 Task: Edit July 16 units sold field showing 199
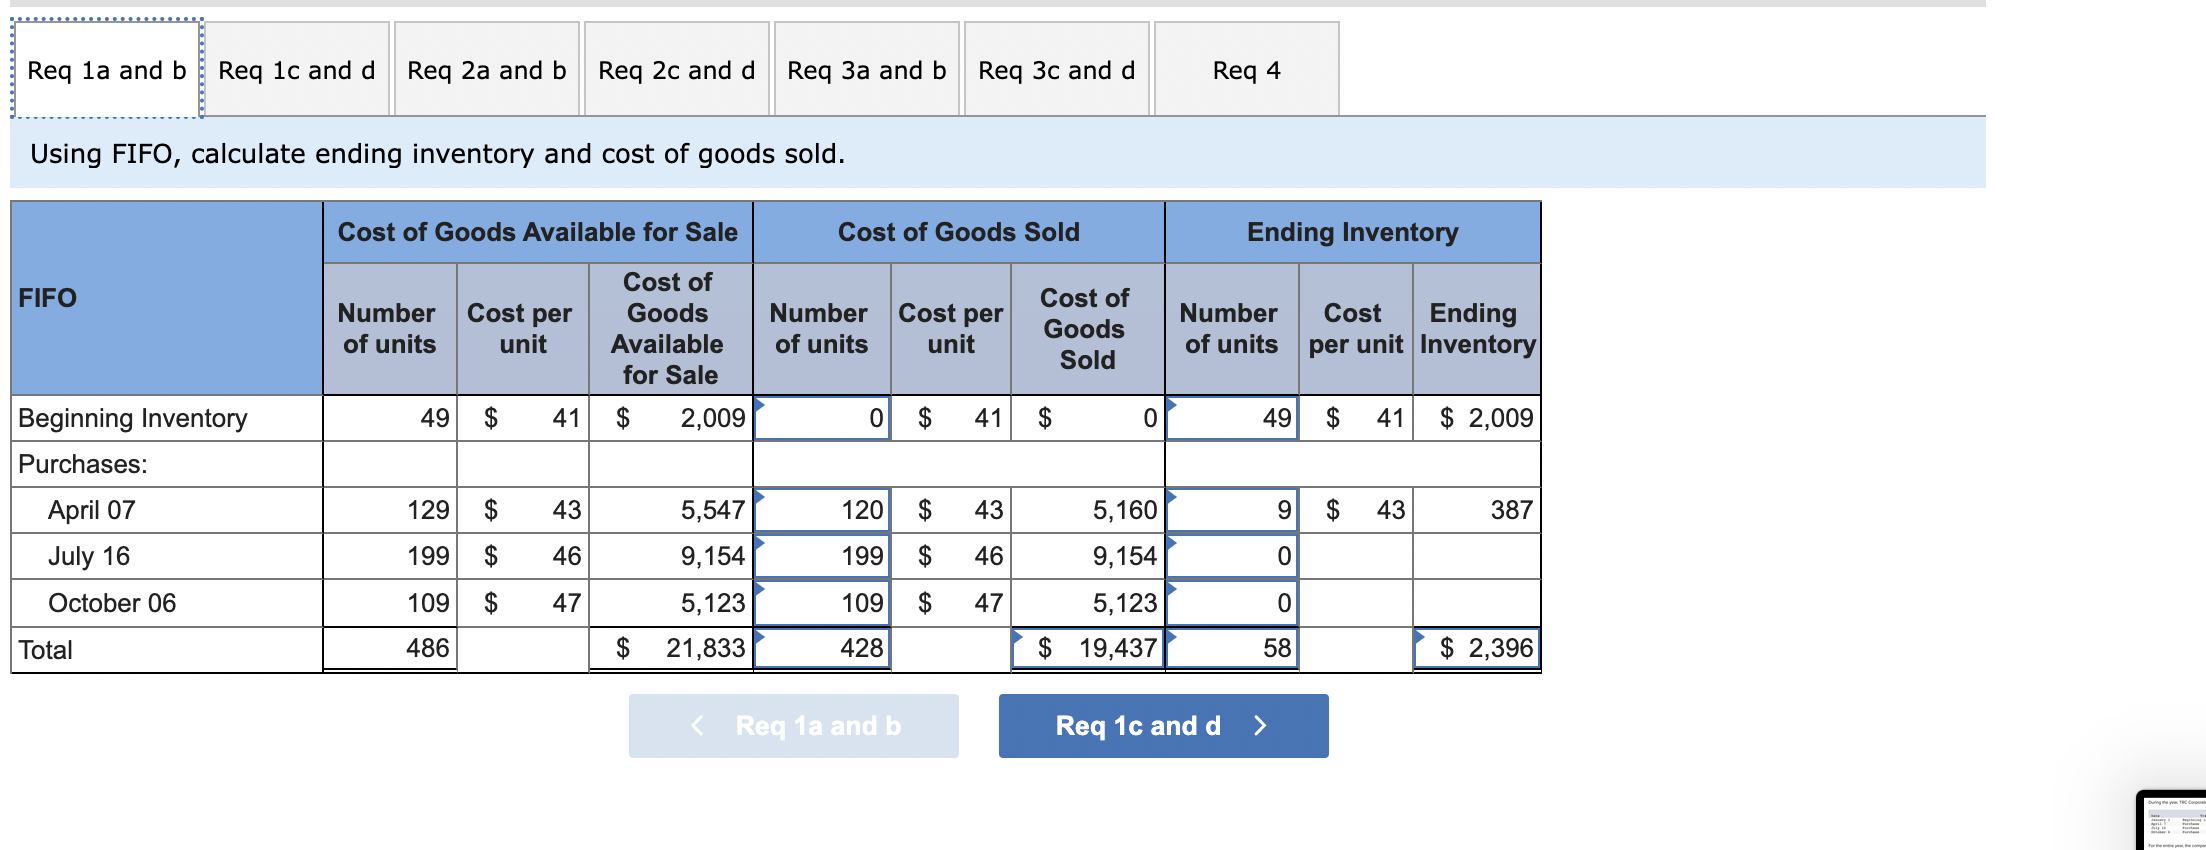(822, 556)
